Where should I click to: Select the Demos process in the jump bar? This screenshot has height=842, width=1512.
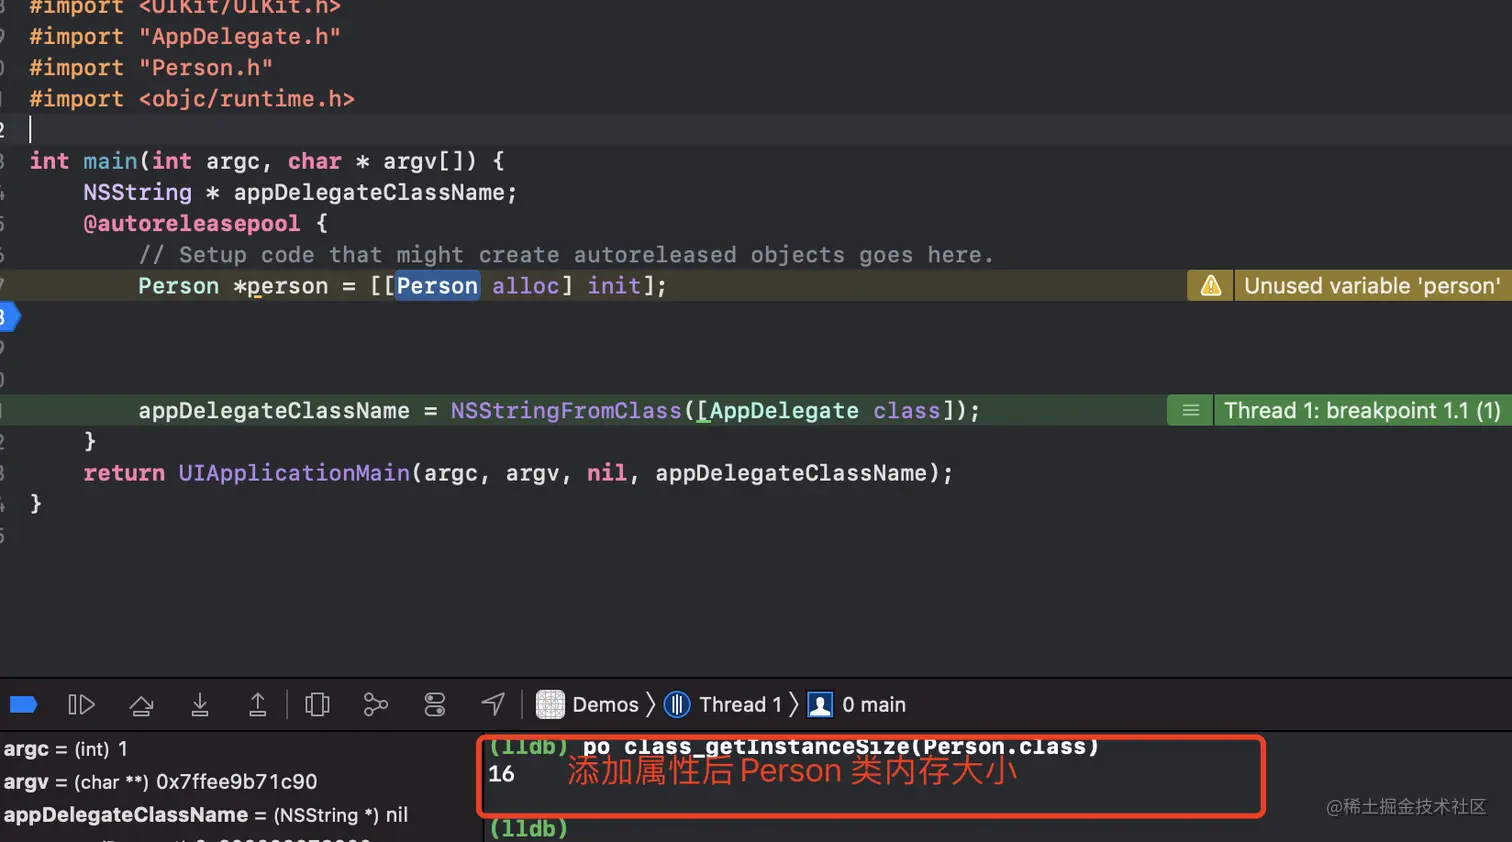(587, 705)
